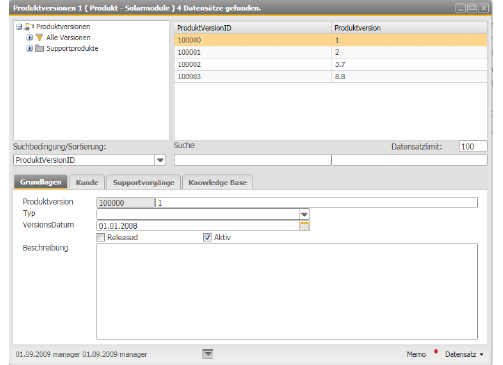Click the first Suche input field
Image resolution: width=503 pixels, height=365 pixels.
coord(253,160)
